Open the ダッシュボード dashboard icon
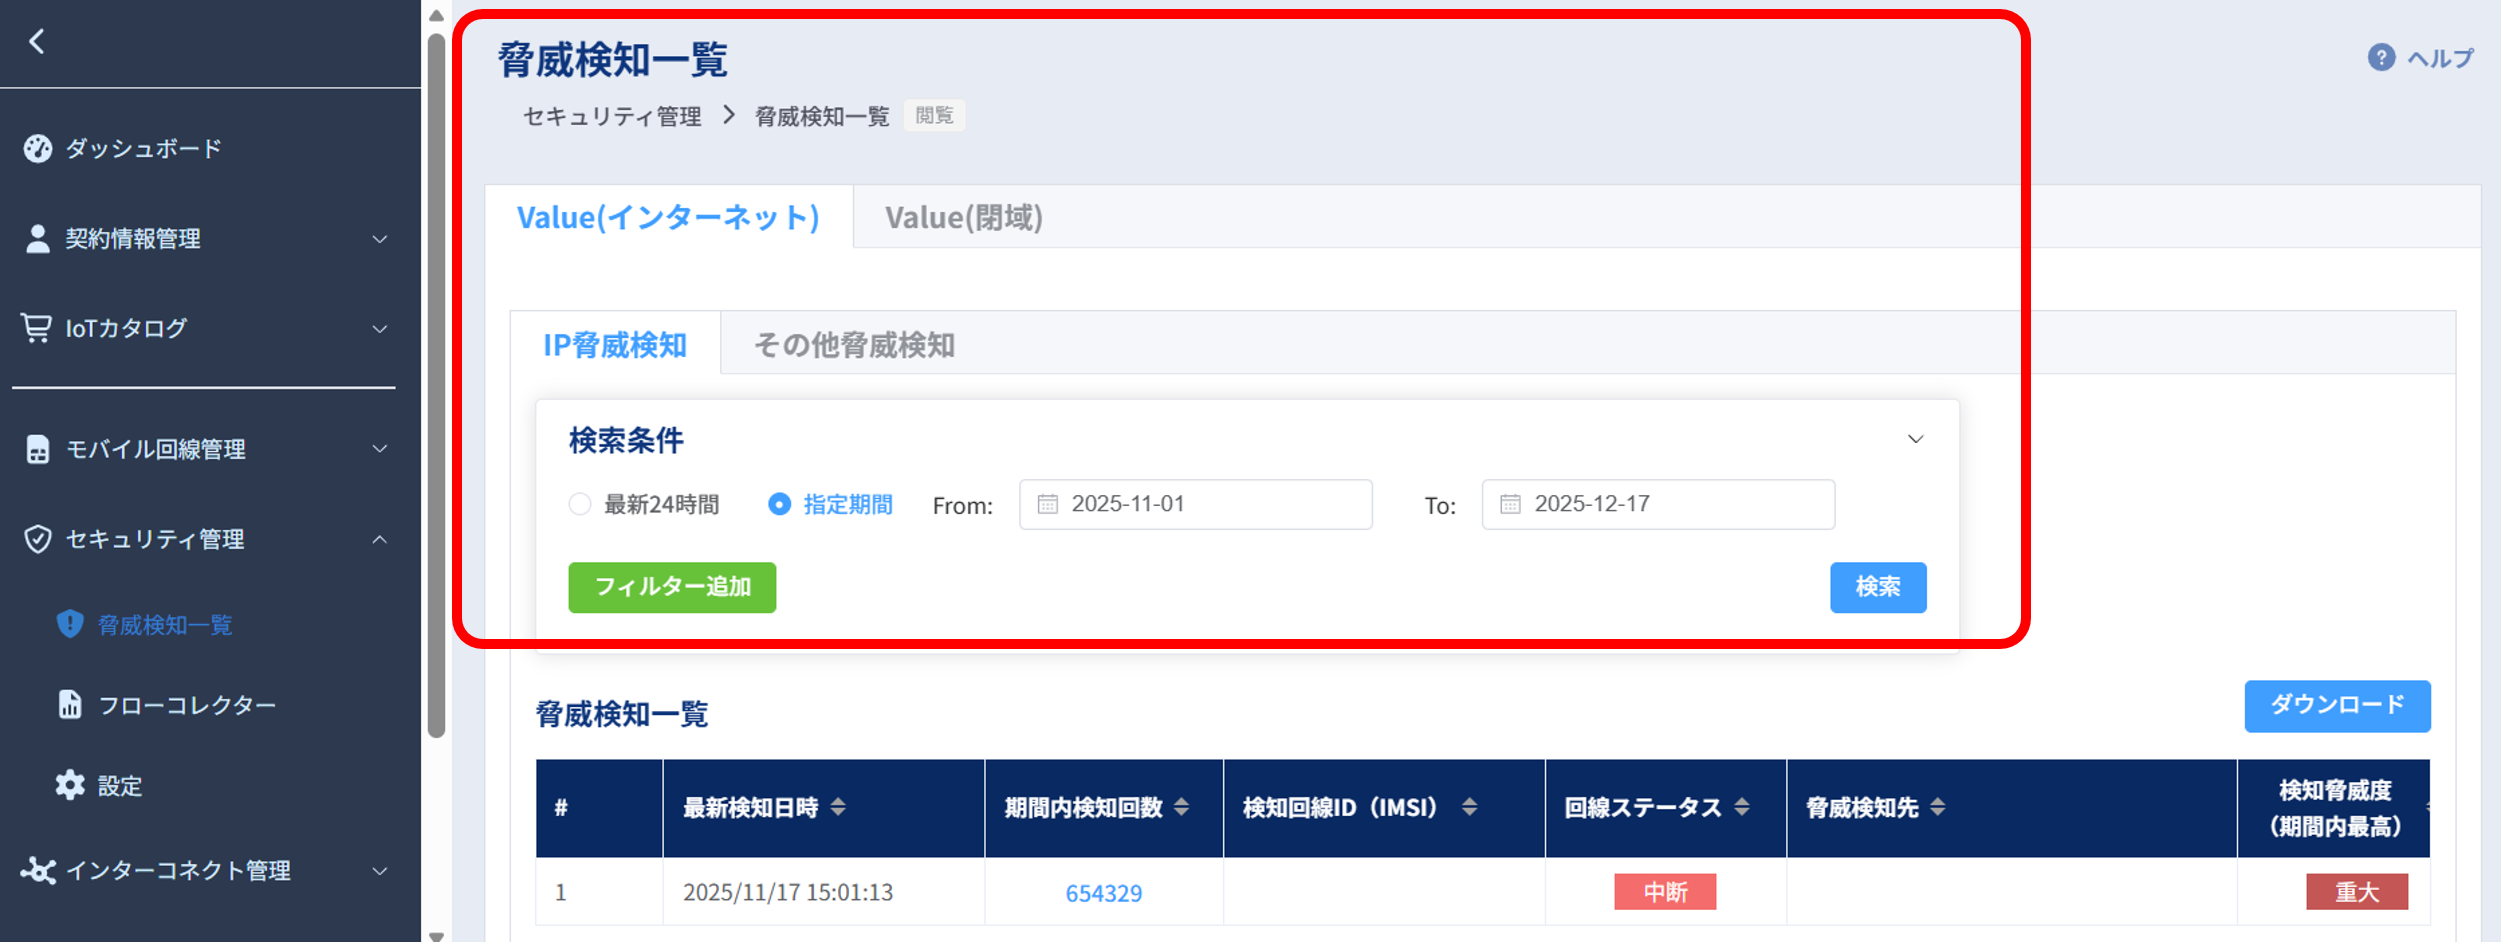This screenshot has width=2501, height=942. (38, 149)
